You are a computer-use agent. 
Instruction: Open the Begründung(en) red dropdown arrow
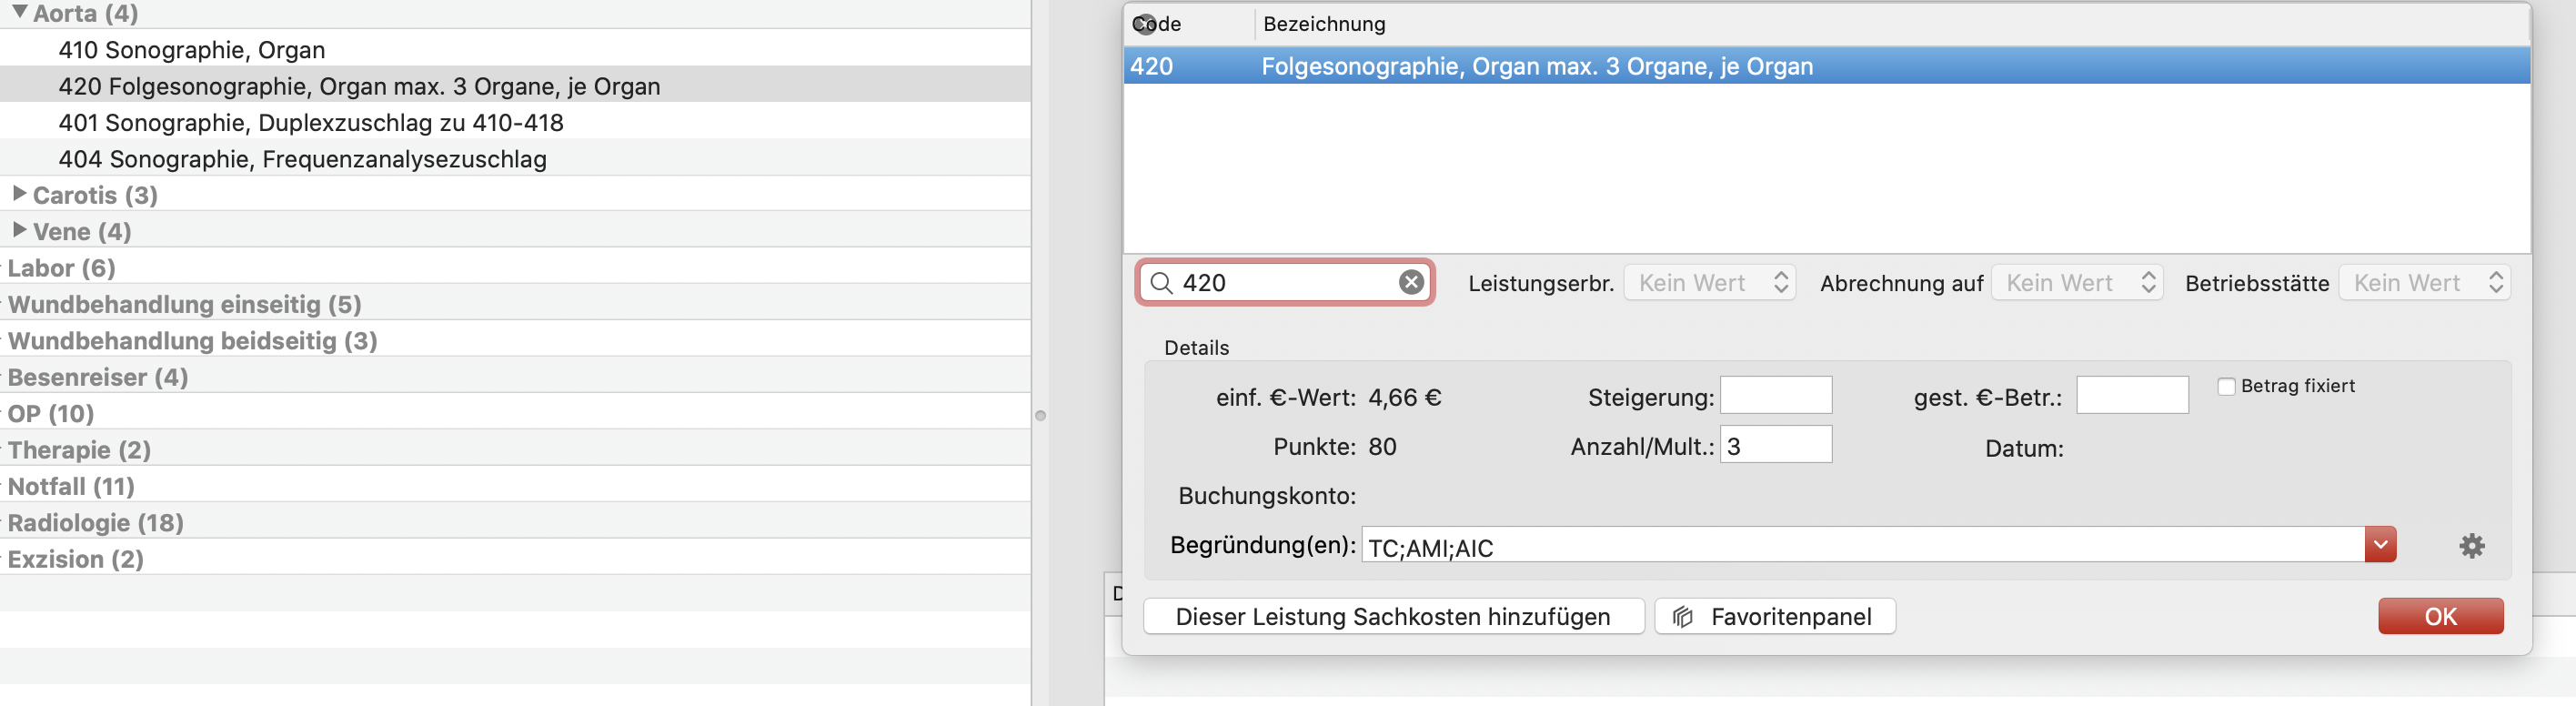(x=2380, y=545)
